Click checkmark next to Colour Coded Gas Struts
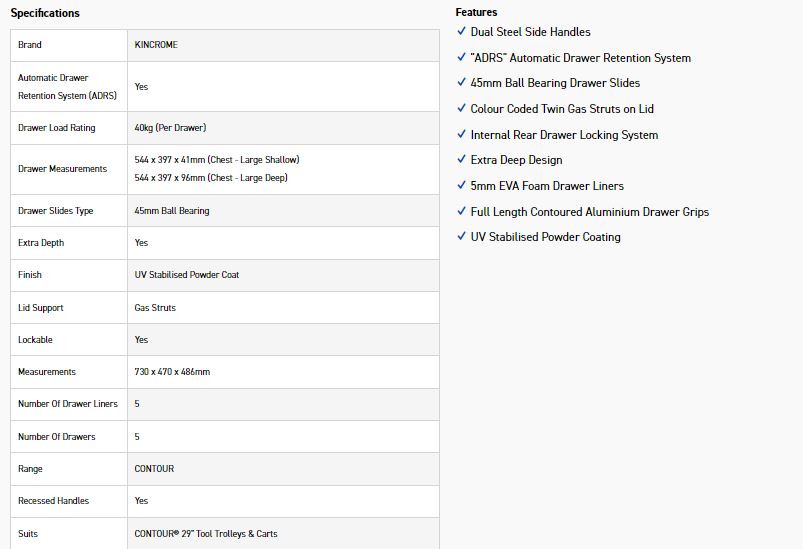This screenshot has height=549, width=803. pyautogui.click(x=461, y=108)
